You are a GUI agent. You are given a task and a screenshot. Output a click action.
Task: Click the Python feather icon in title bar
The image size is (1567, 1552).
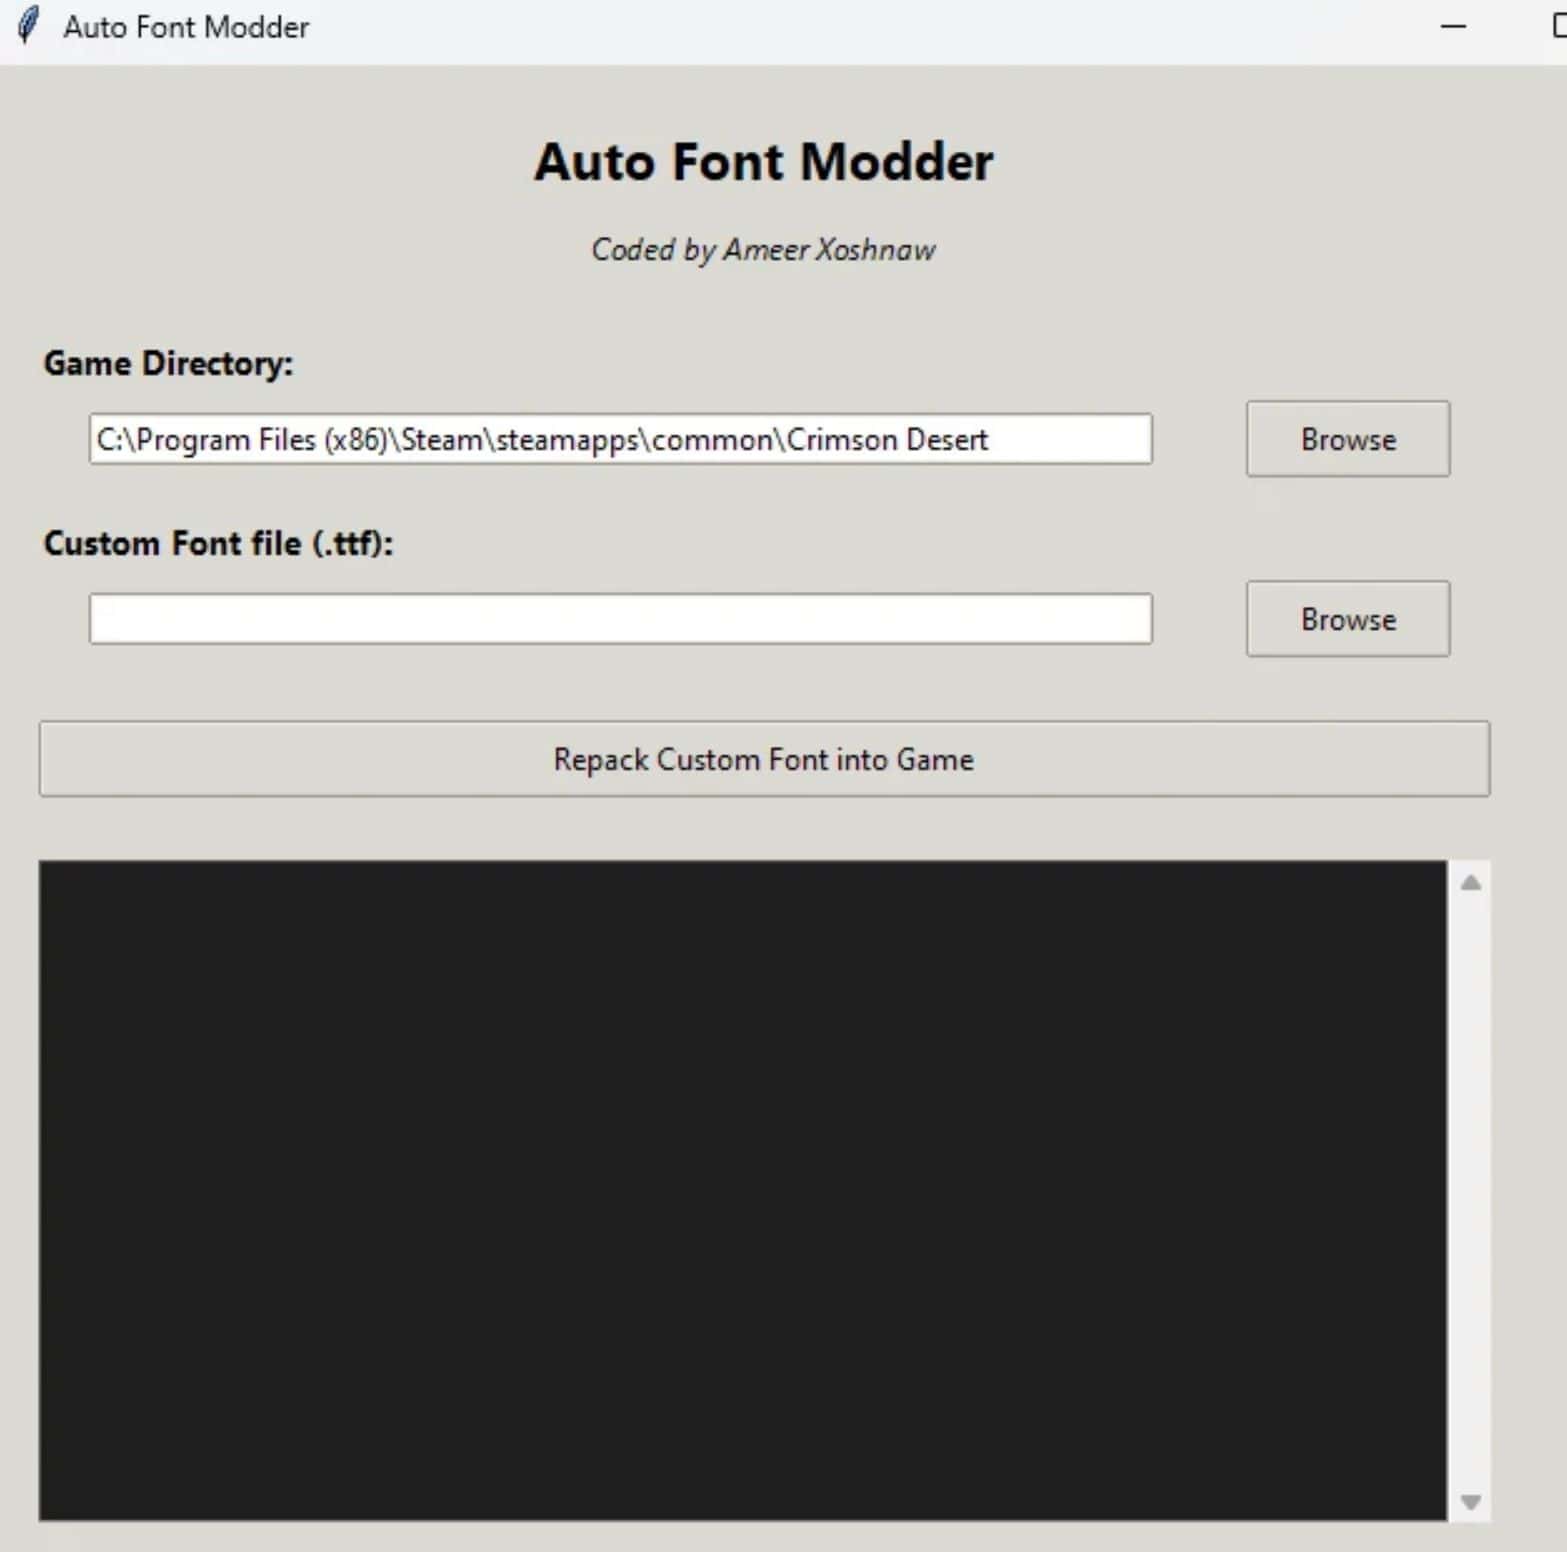coord(27,27)
